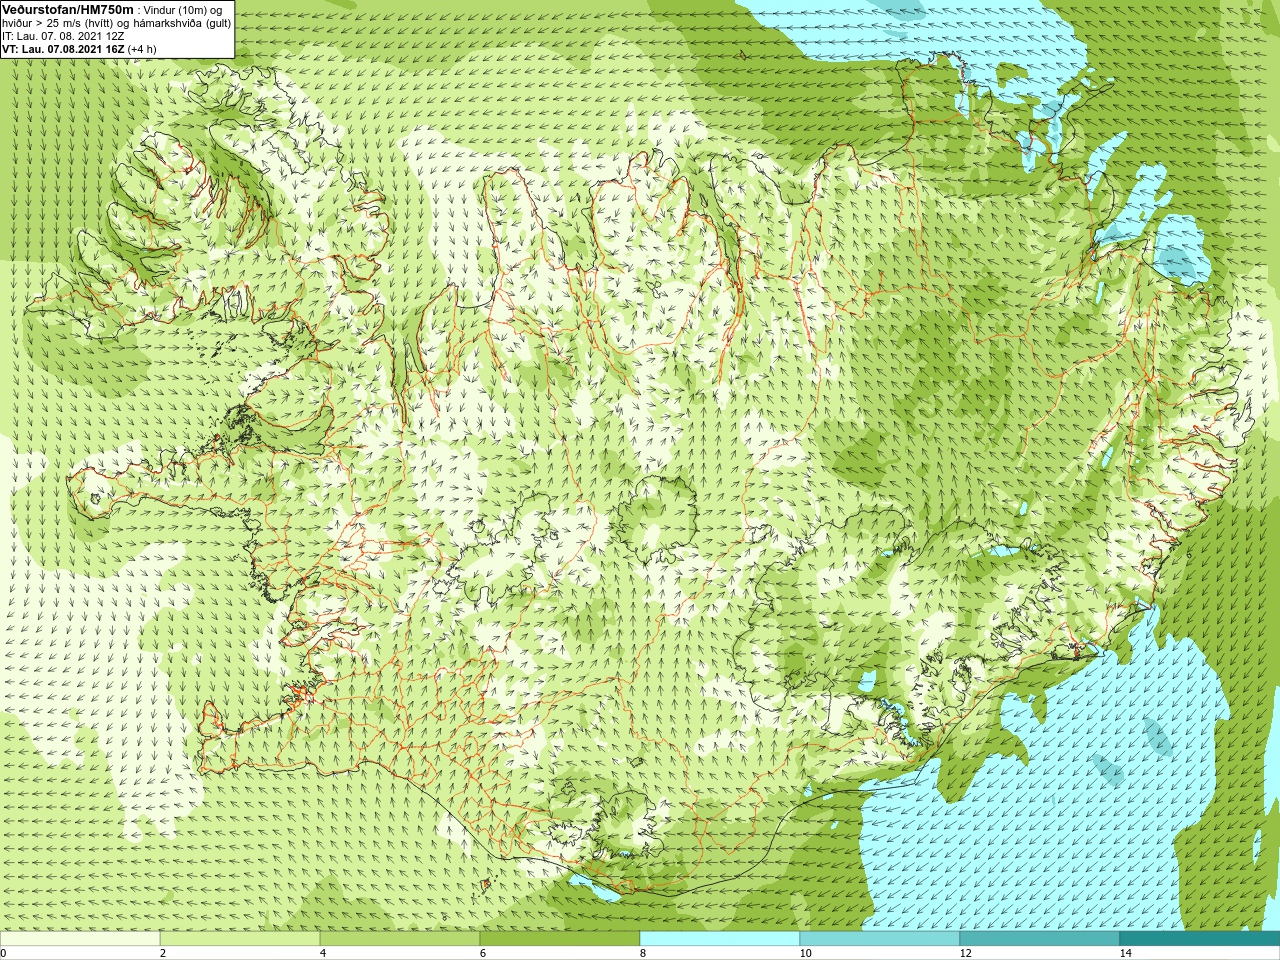1280x960 pixels.
Task: Click the '0' value on the wind scale
Action: (x=4, y=953)
